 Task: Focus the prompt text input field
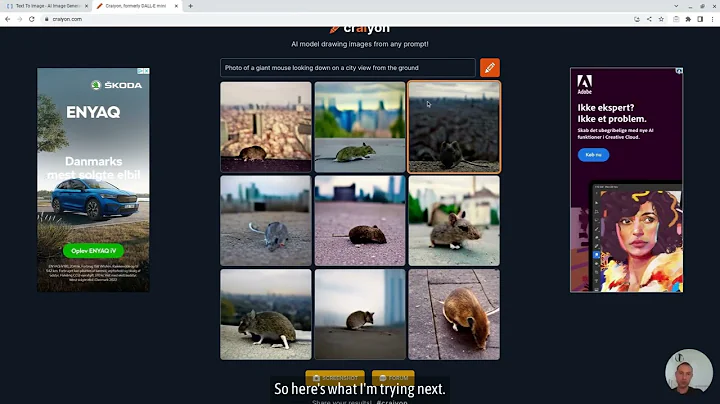pos(348,67)
